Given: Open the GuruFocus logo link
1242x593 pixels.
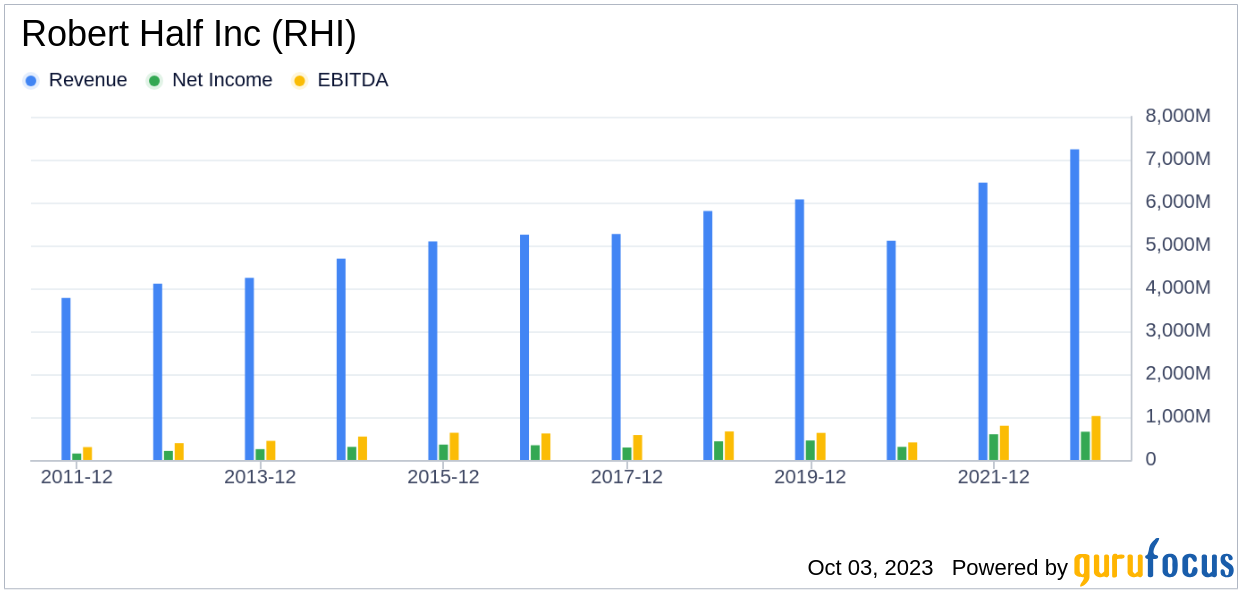Looking at the screenshot, I should point(1154,563).
